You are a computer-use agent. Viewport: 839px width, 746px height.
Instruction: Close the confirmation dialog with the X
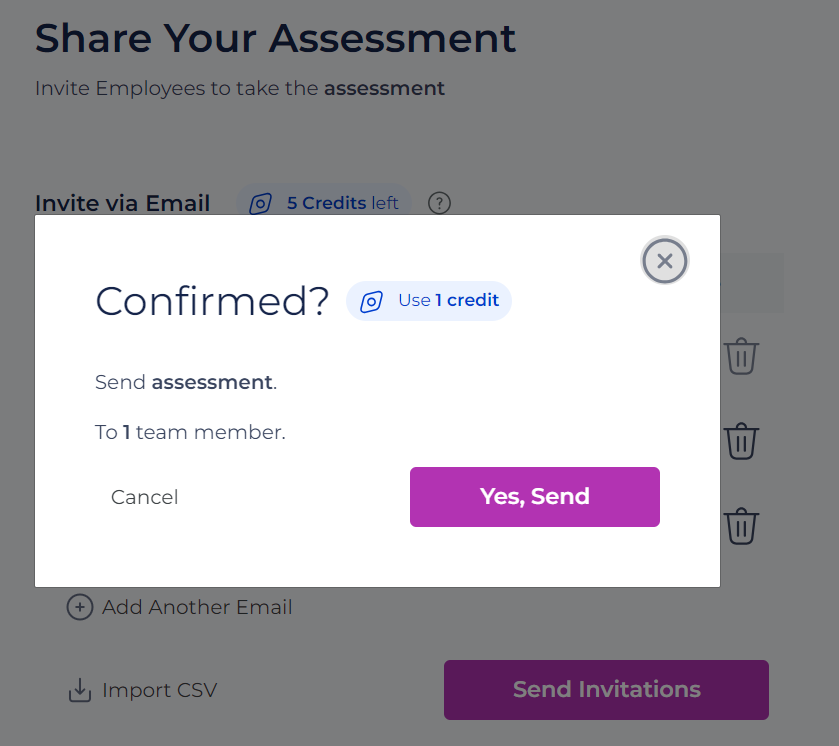coord(665,261)
